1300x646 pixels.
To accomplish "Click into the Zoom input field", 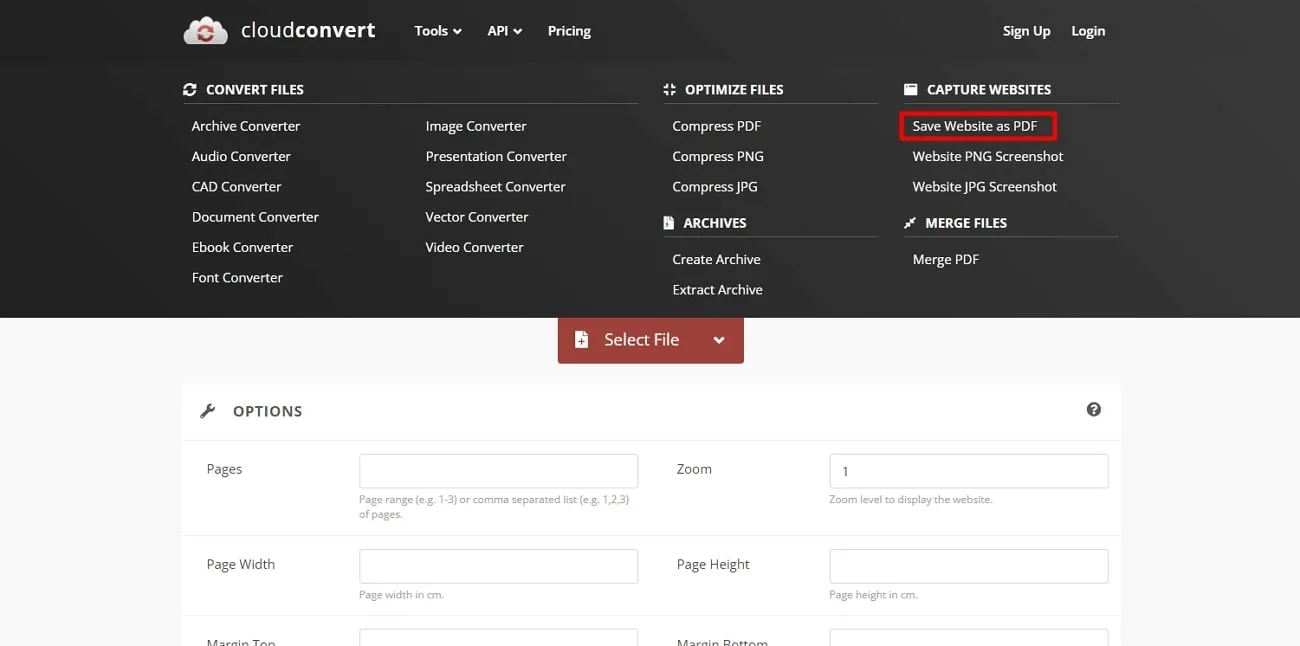I will pos(968,471).
